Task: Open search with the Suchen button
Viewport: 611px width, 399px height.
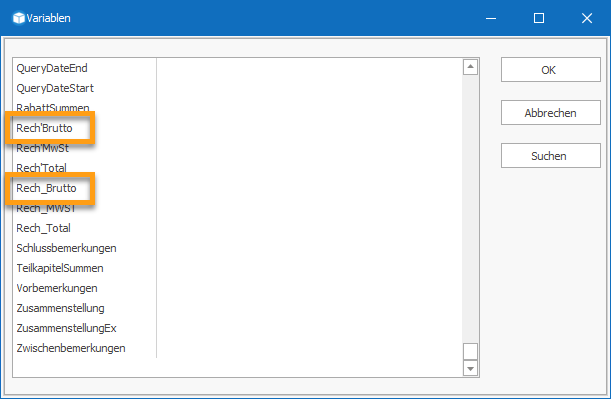Action: tap(551, 155)
